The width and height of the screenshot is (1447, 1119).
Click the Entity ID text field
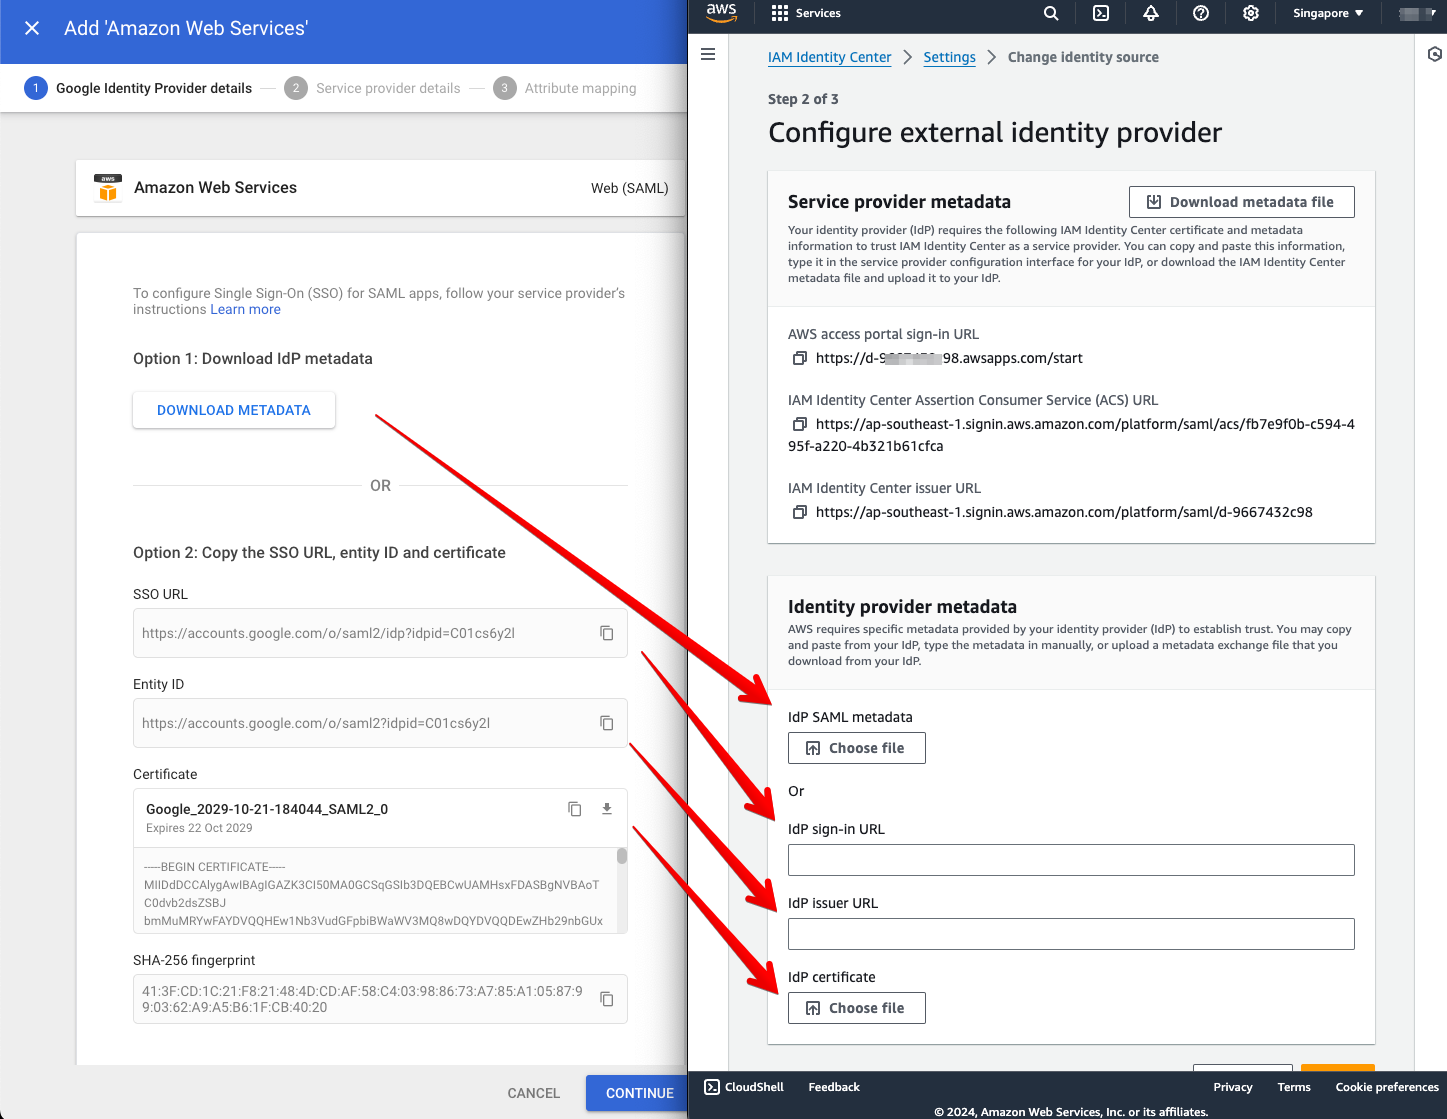pyautogui.click(x=380, y=723)
